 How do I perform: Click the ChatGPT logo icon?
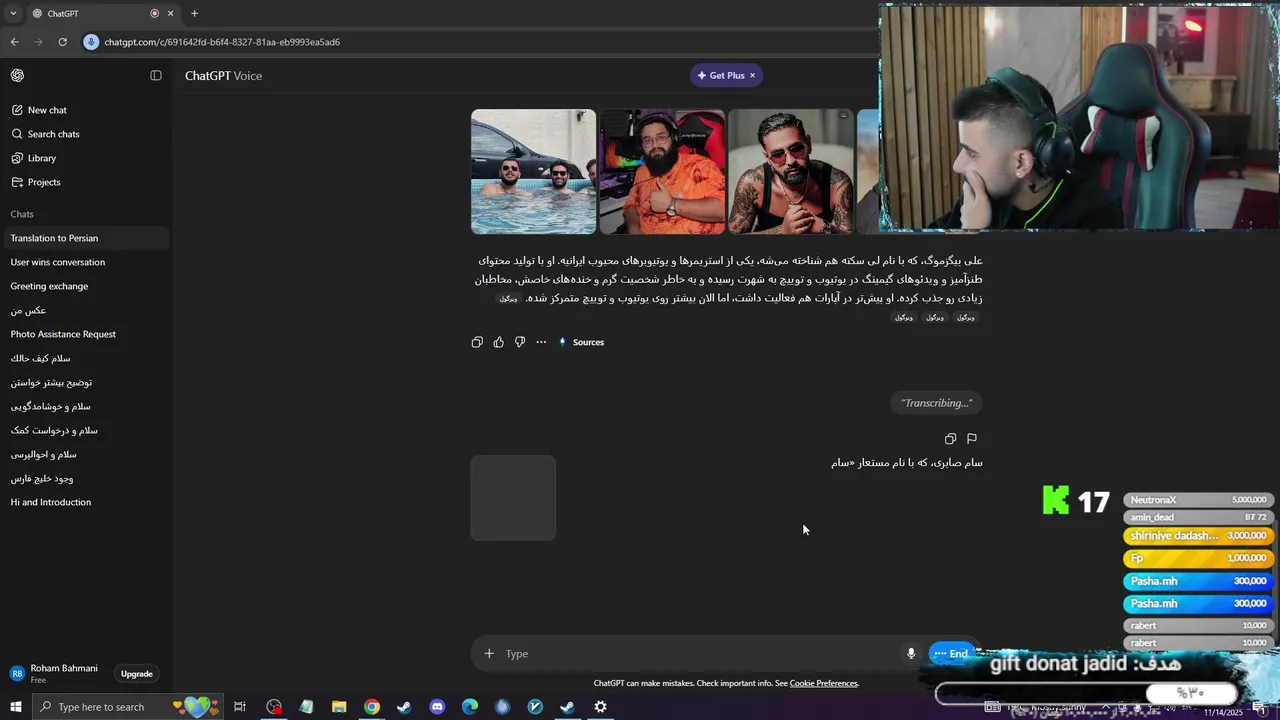[x=17, y=76]
